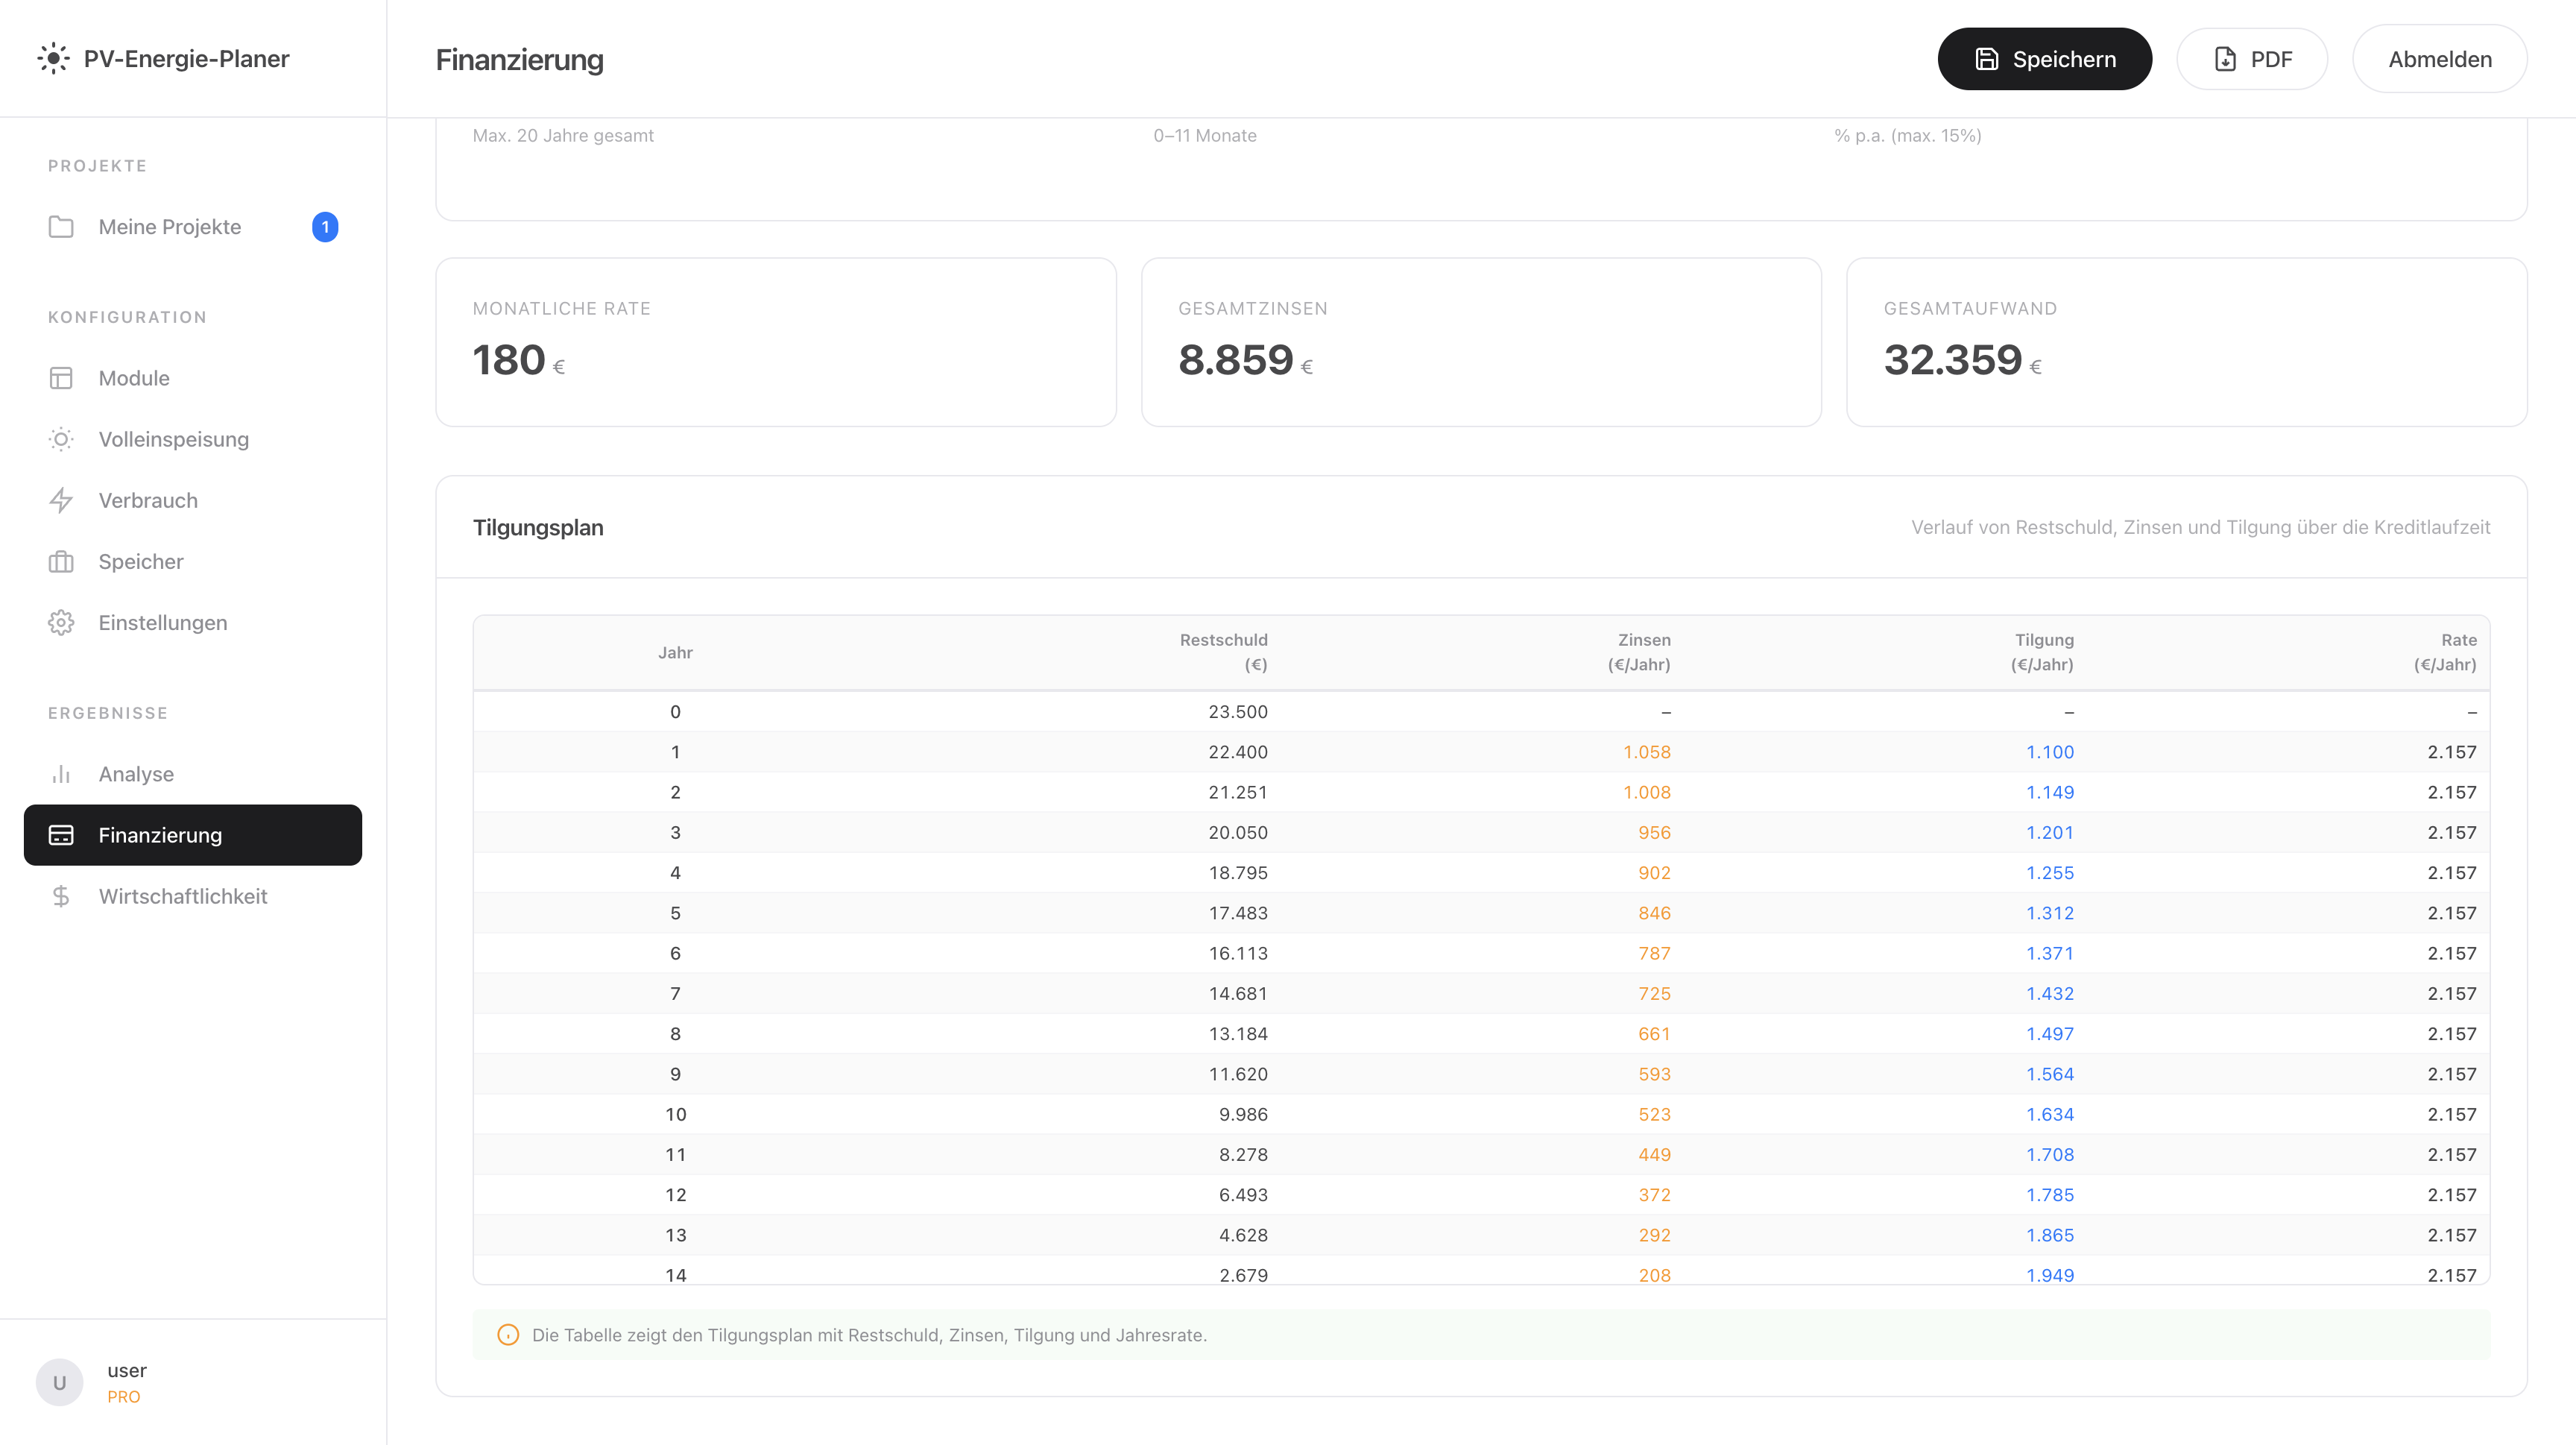
Task: Click the user avatar circle
Action: point(59,1382)
